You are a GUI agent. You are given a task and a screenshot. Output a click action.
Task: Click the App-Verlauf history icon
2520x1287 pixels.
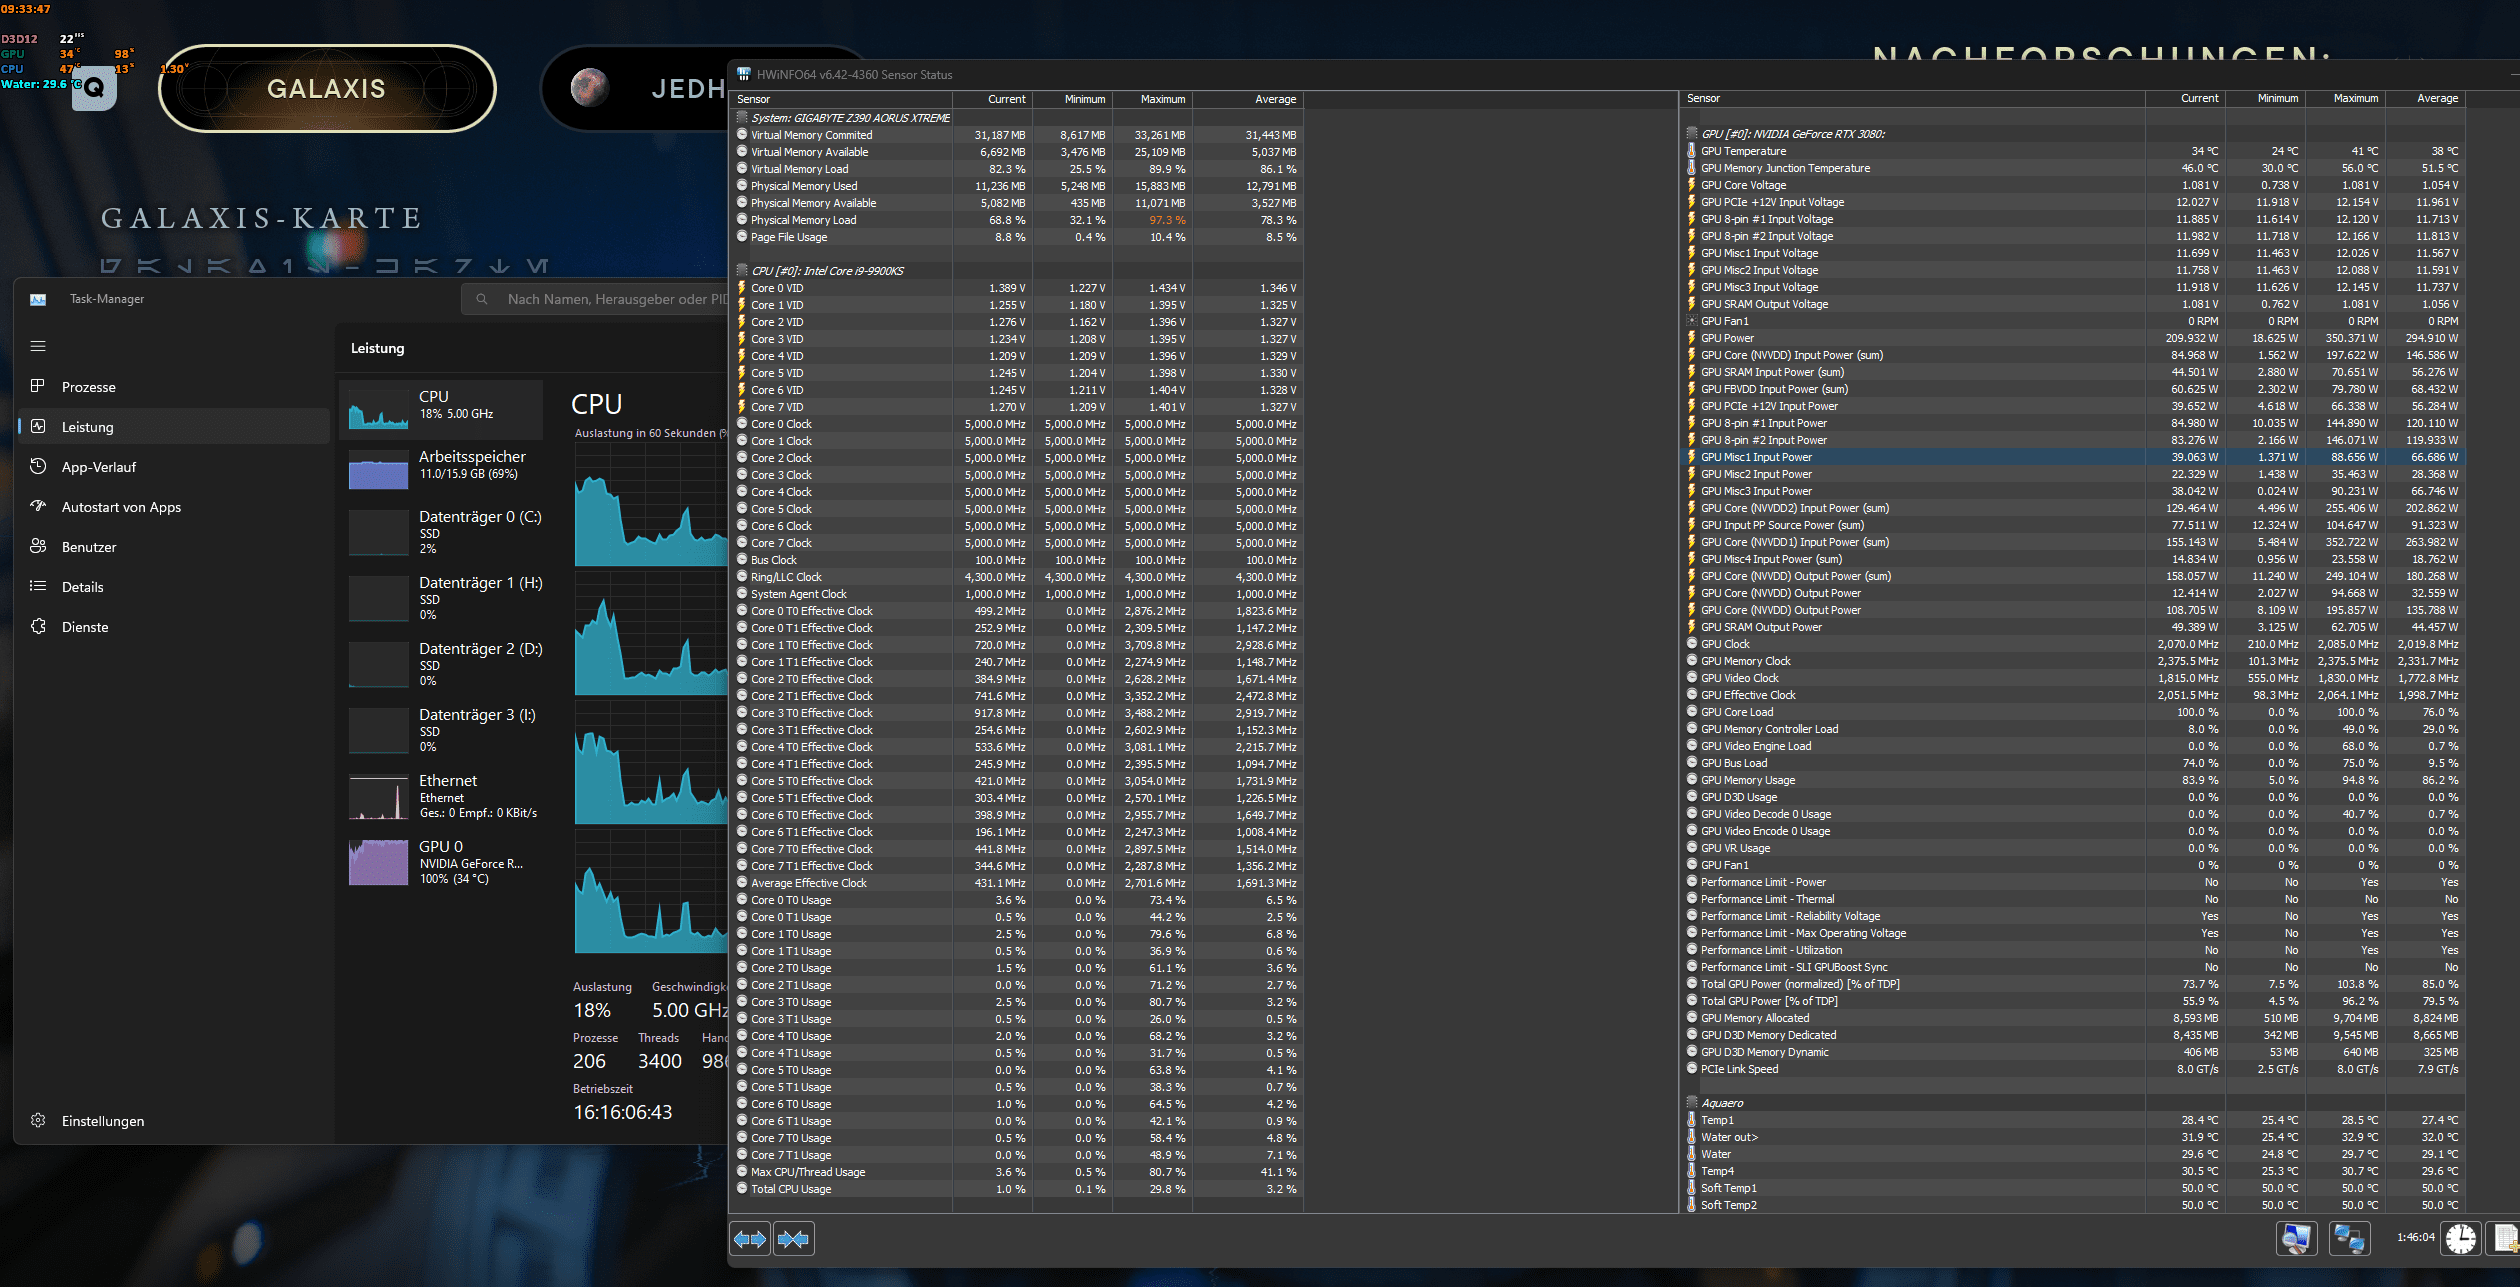click(x=38, y=466)
